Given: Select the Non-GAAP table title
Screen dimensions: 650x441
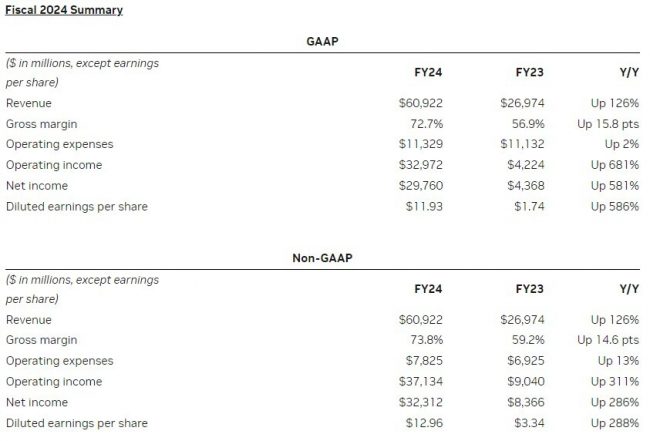Looking at the screenshot, I should pyautogui.click(x=322, y=258).
